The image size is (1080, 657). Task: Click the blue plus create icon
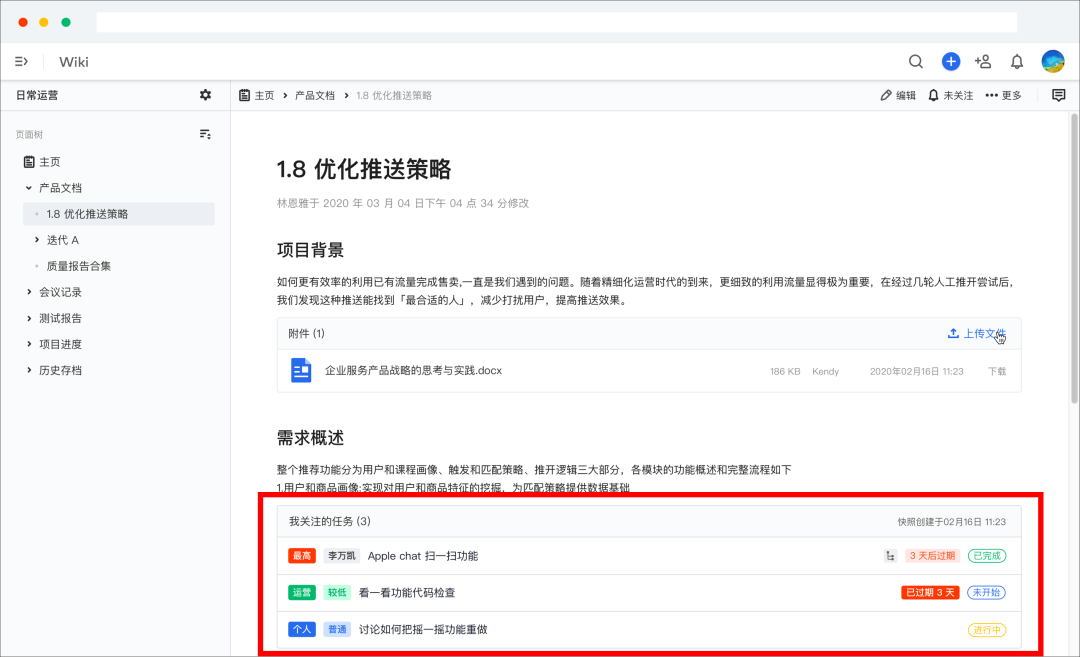tap(950, 61)
